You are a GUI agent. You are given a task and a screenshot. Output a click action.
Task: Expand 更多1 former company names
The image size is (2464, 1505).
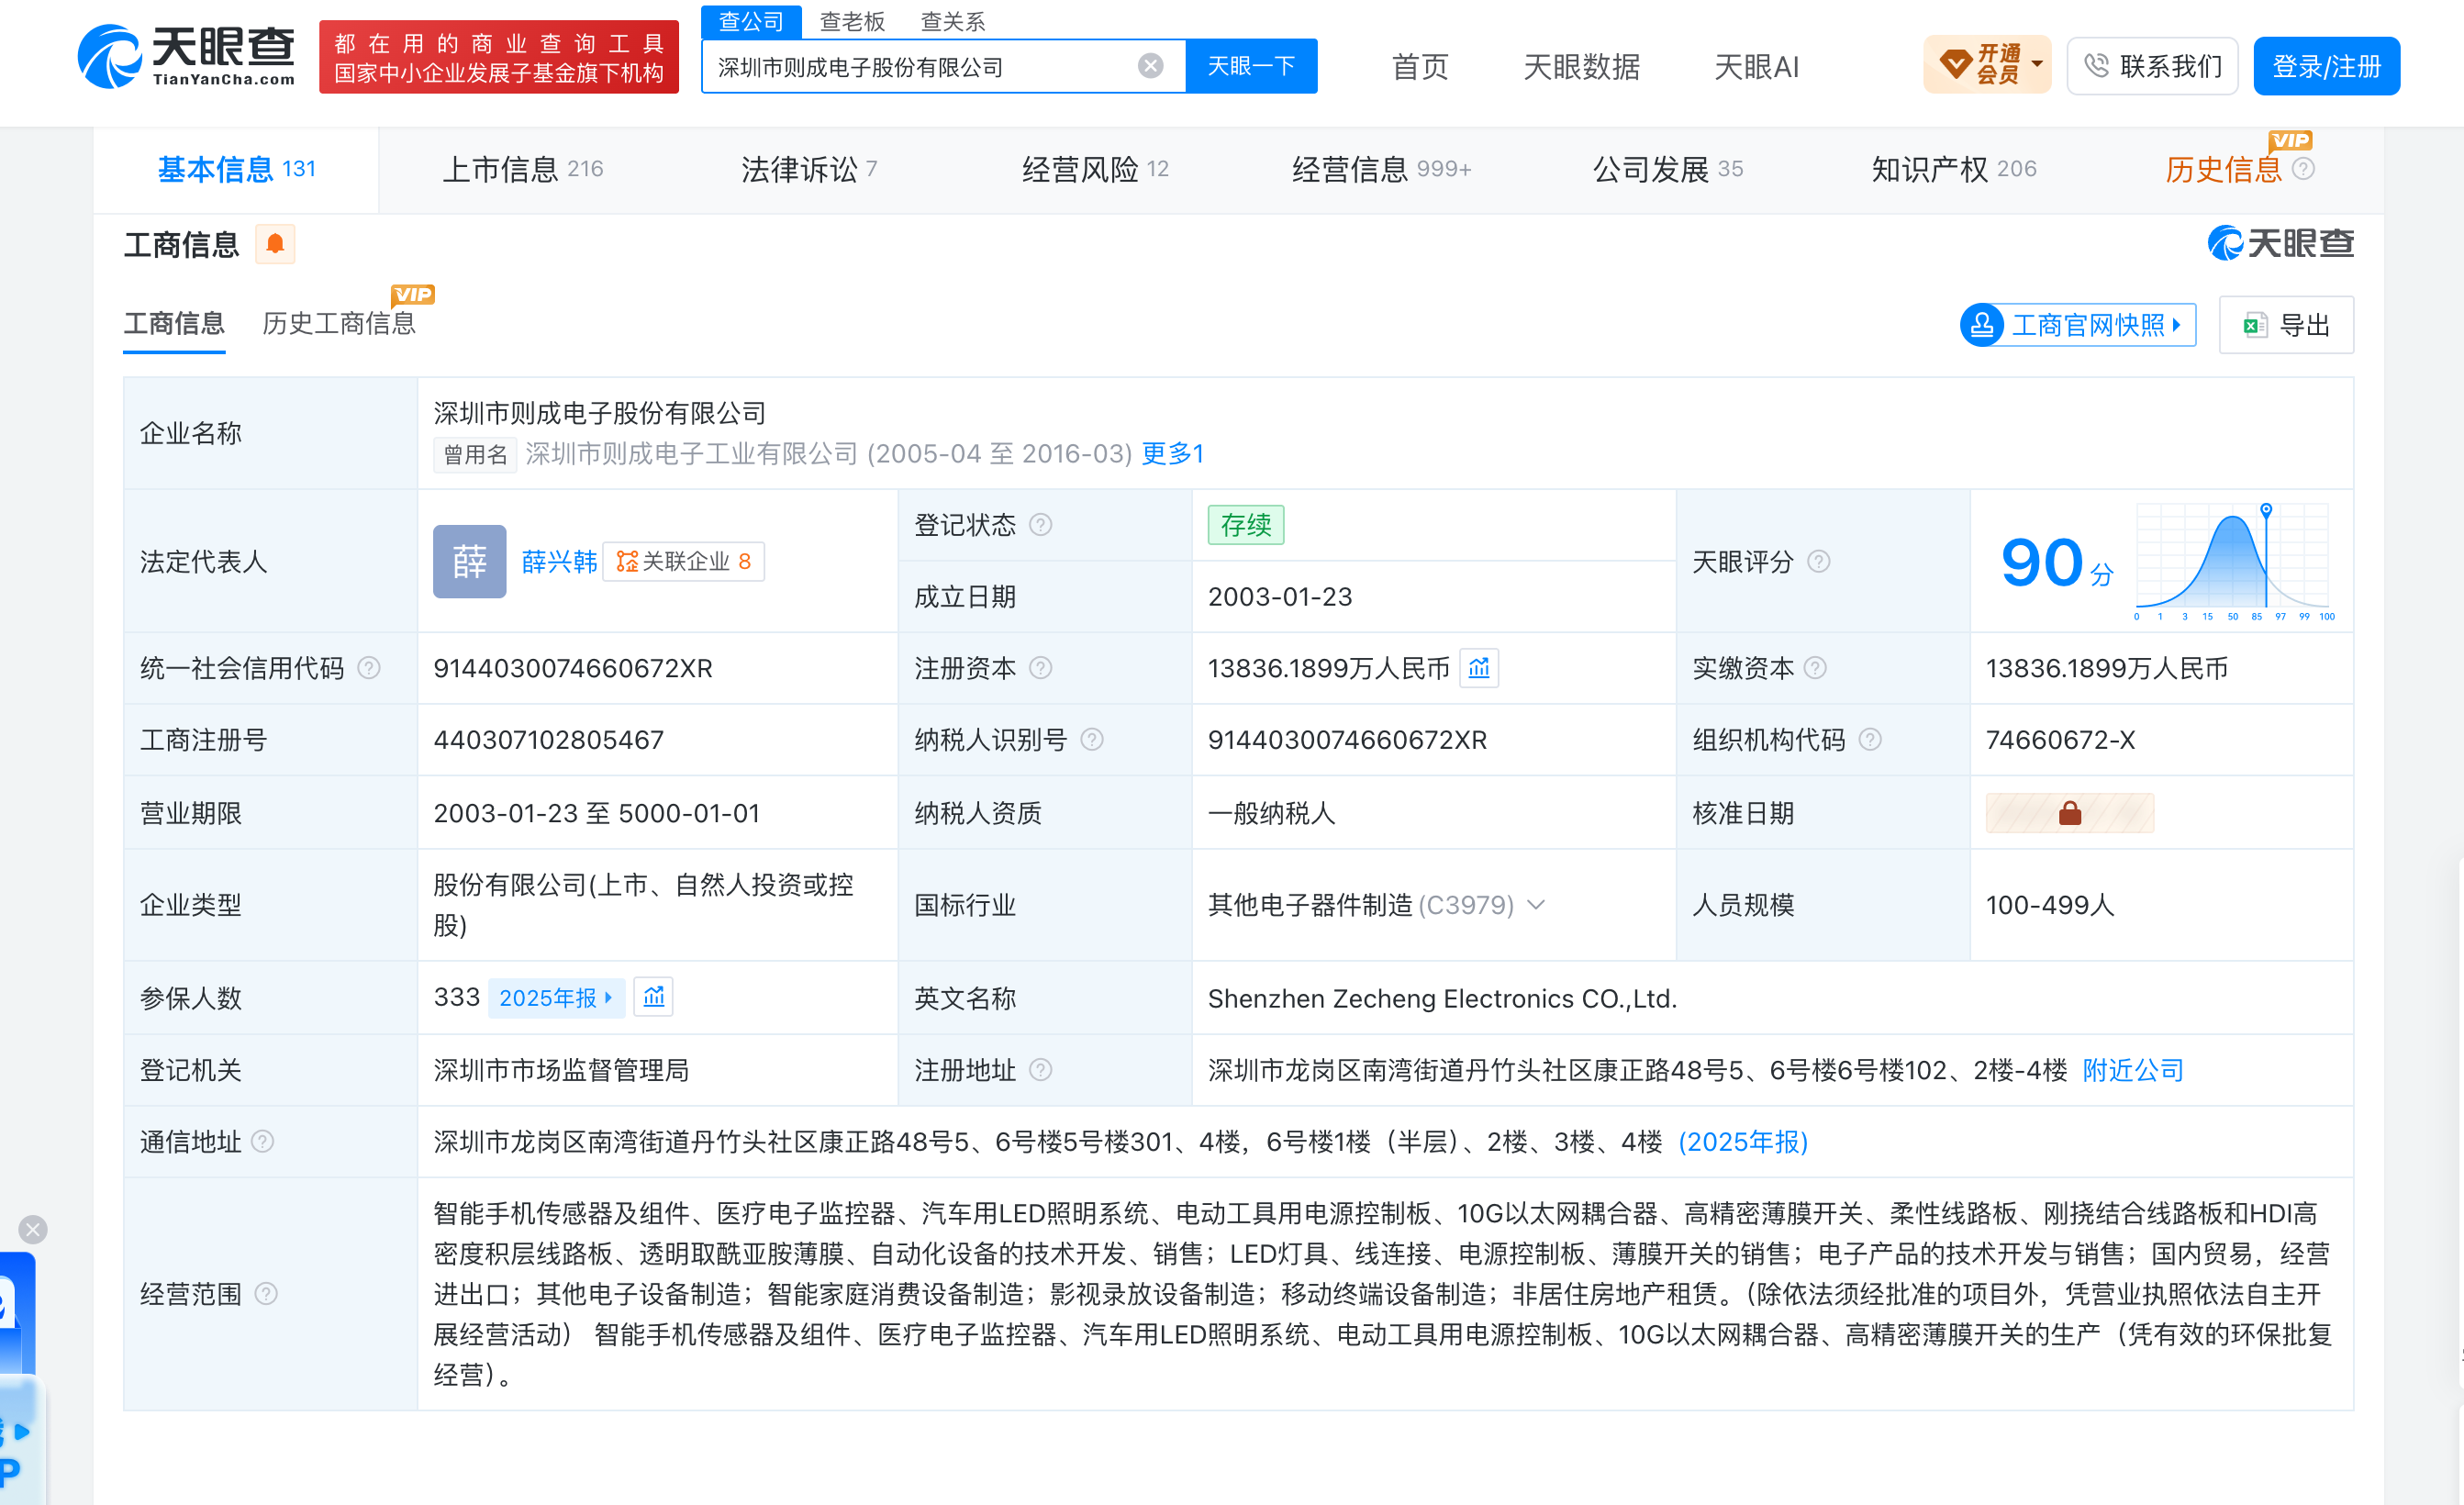pos(1172,454)
